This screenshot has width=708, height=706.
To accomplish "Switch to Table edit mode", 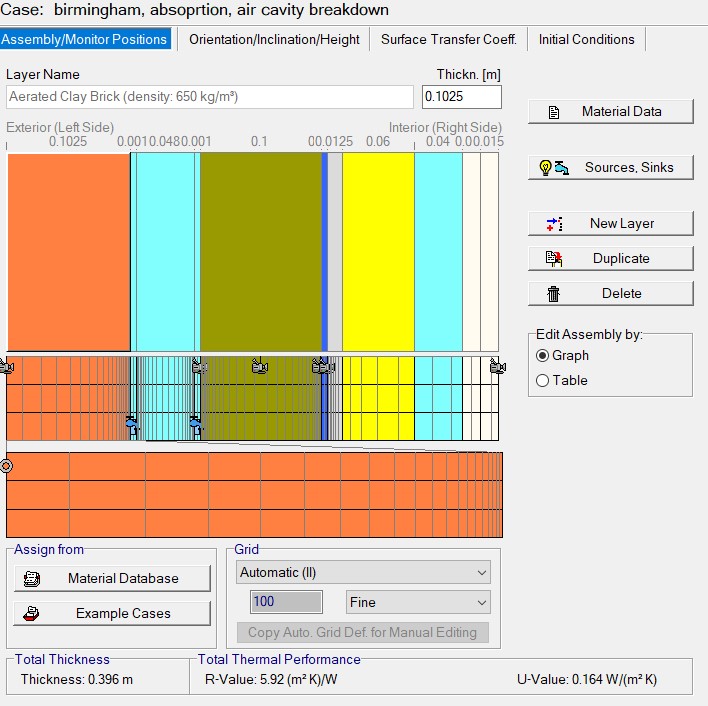I will pos(543,381).
